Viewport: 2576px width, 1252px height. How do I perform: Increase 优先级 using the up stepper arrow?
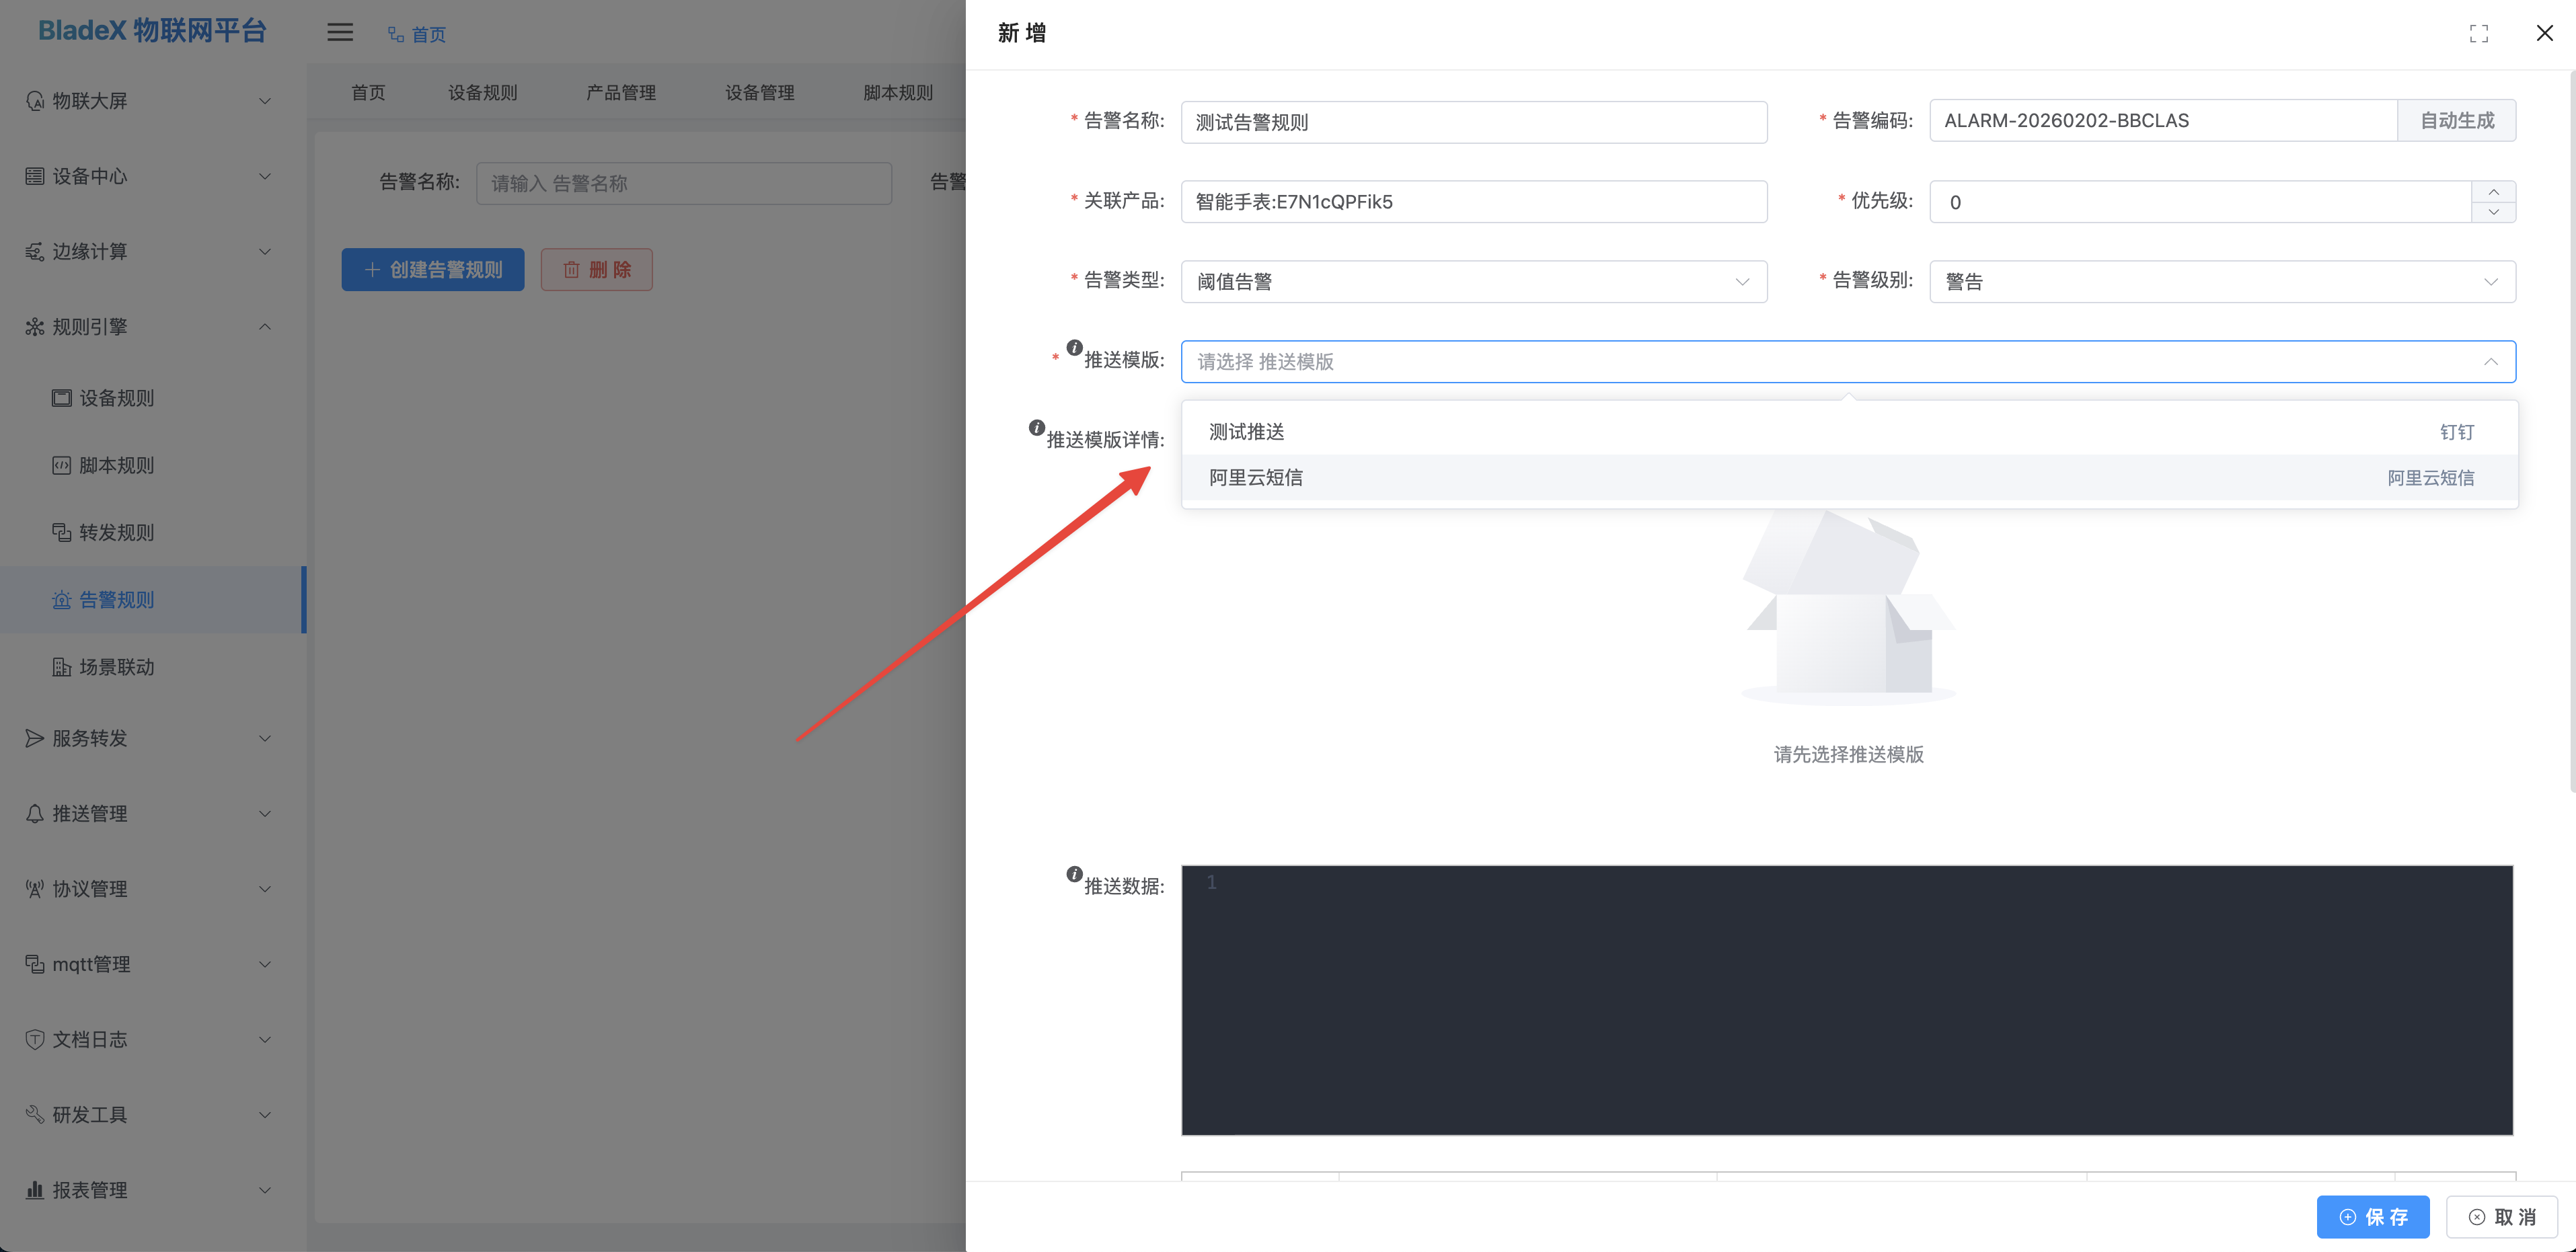pos(2494,191)
